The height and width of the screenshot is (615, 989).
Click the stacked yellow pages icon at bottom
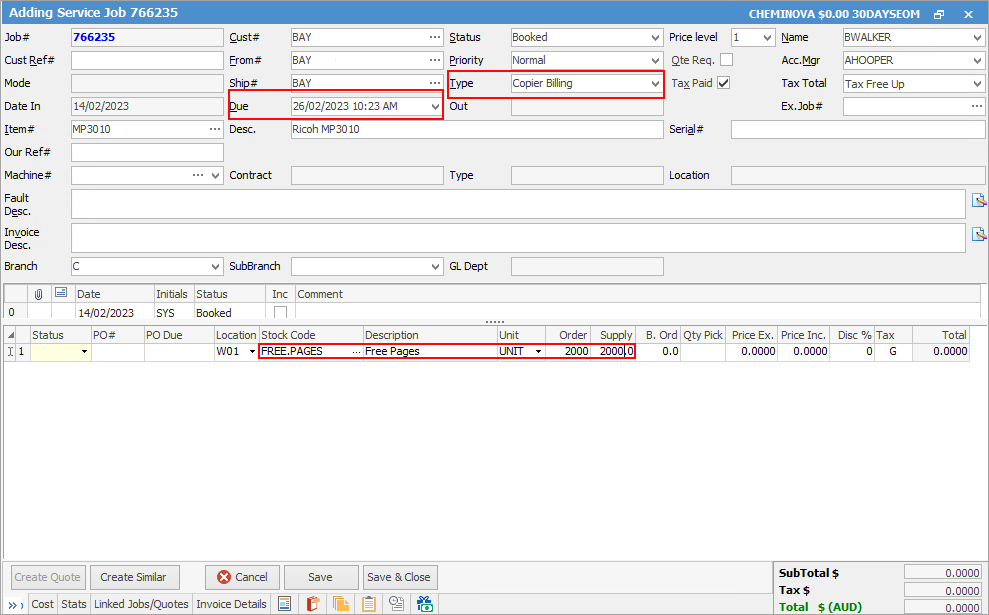pos(341,604)
